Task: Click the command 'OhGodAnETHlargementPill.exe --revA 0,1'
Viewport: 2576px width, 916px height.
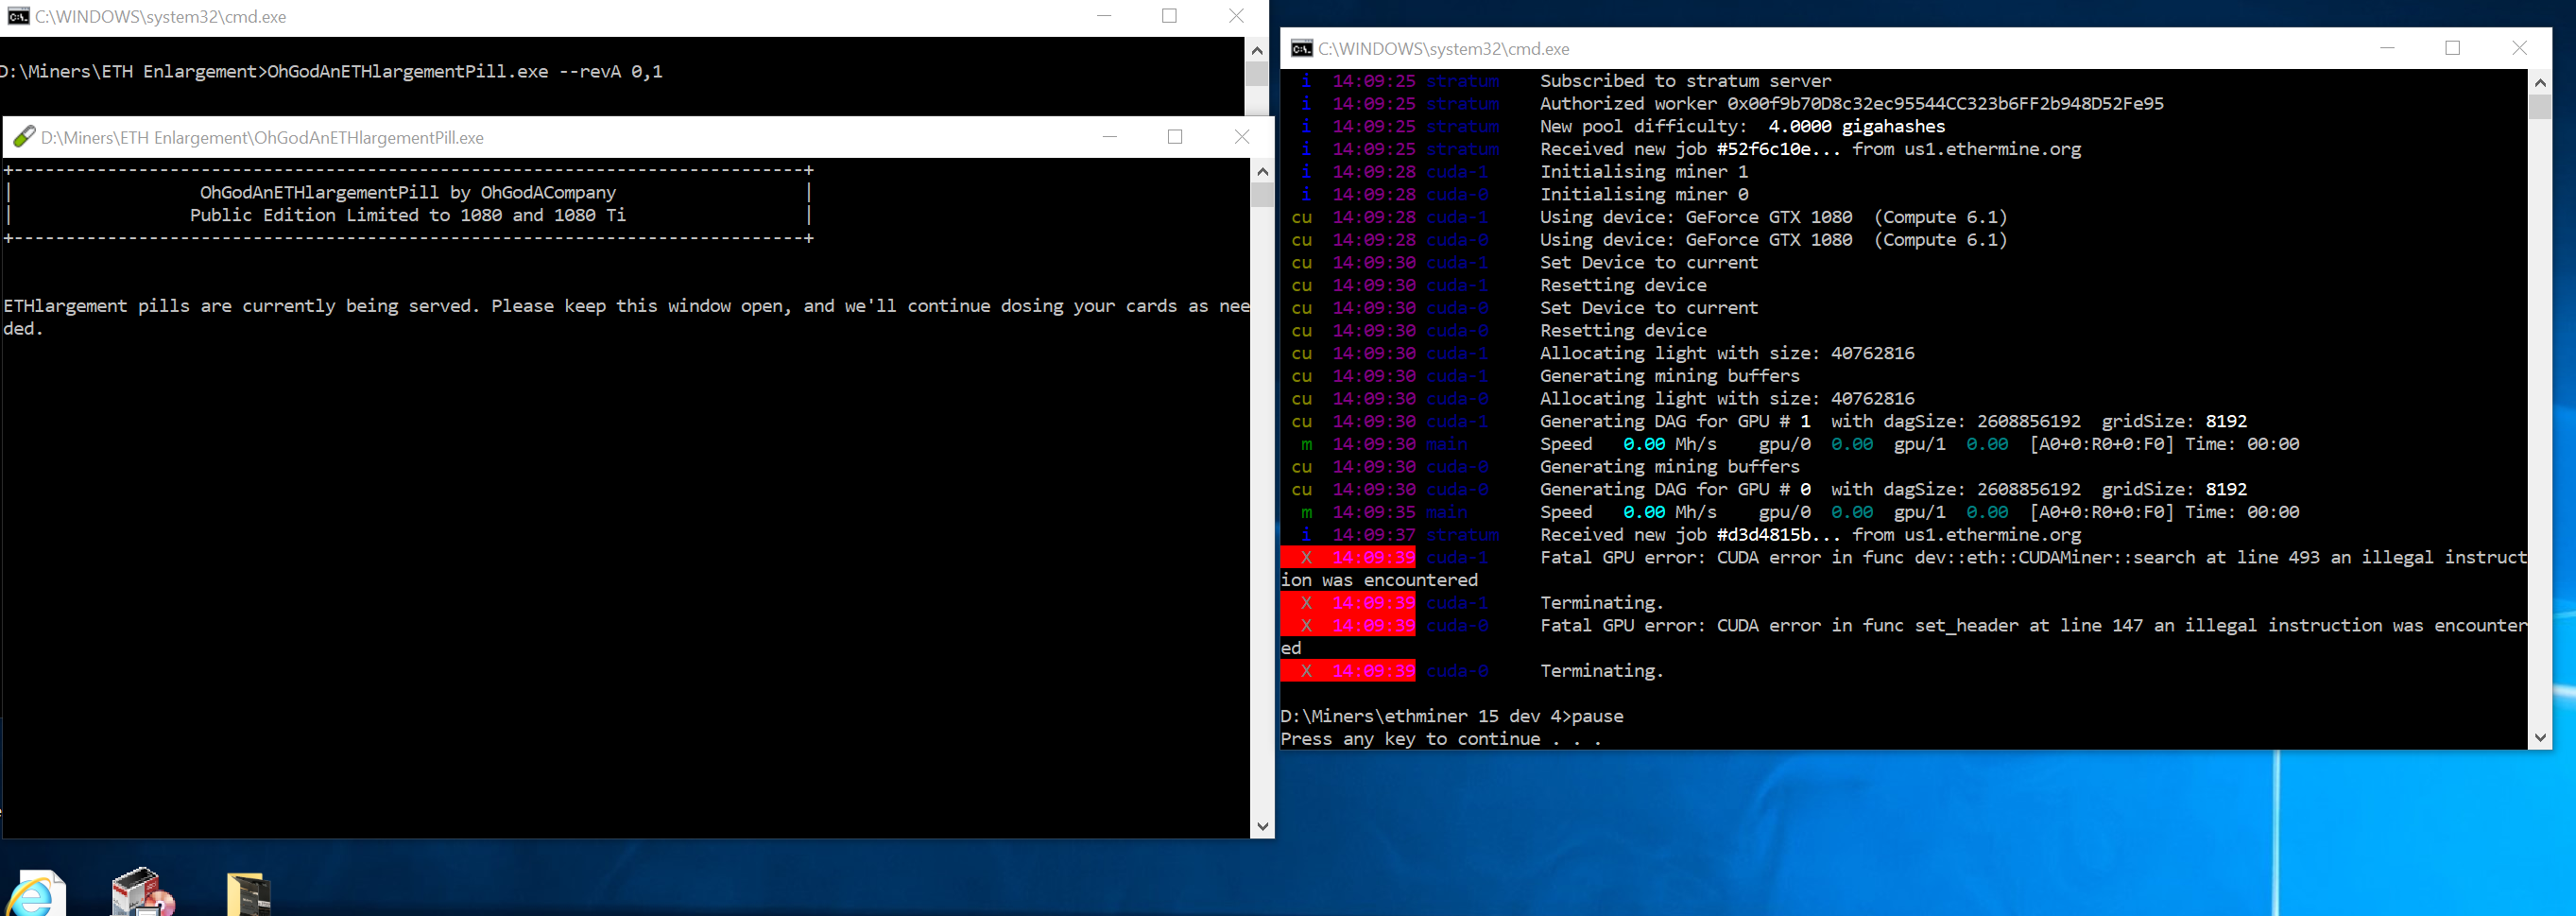Action: point(464,72)
